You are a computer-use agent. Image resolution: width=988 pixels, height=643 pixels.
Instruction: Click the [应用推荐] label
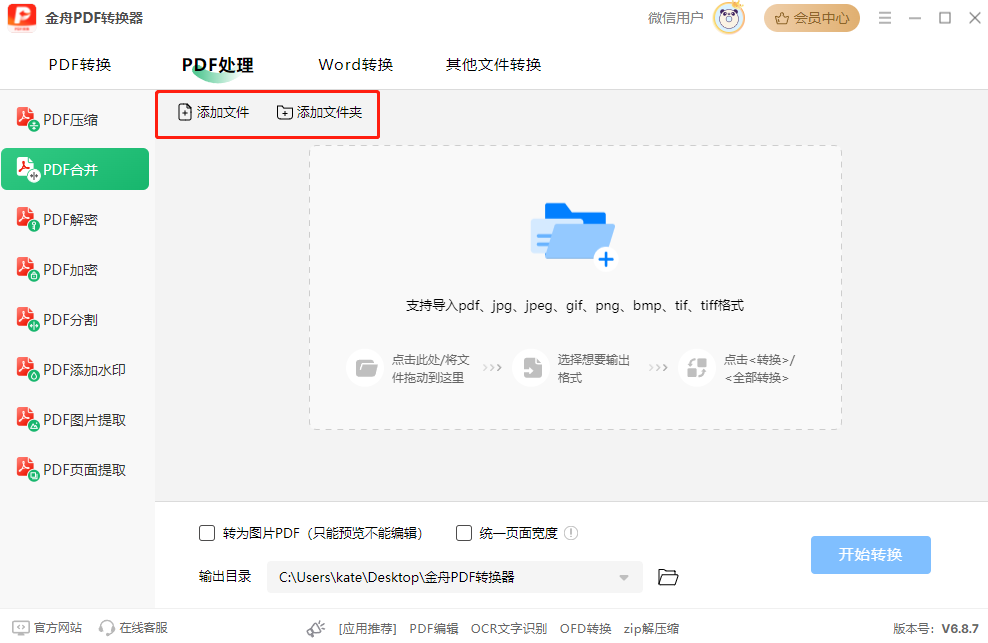(367, 629)
